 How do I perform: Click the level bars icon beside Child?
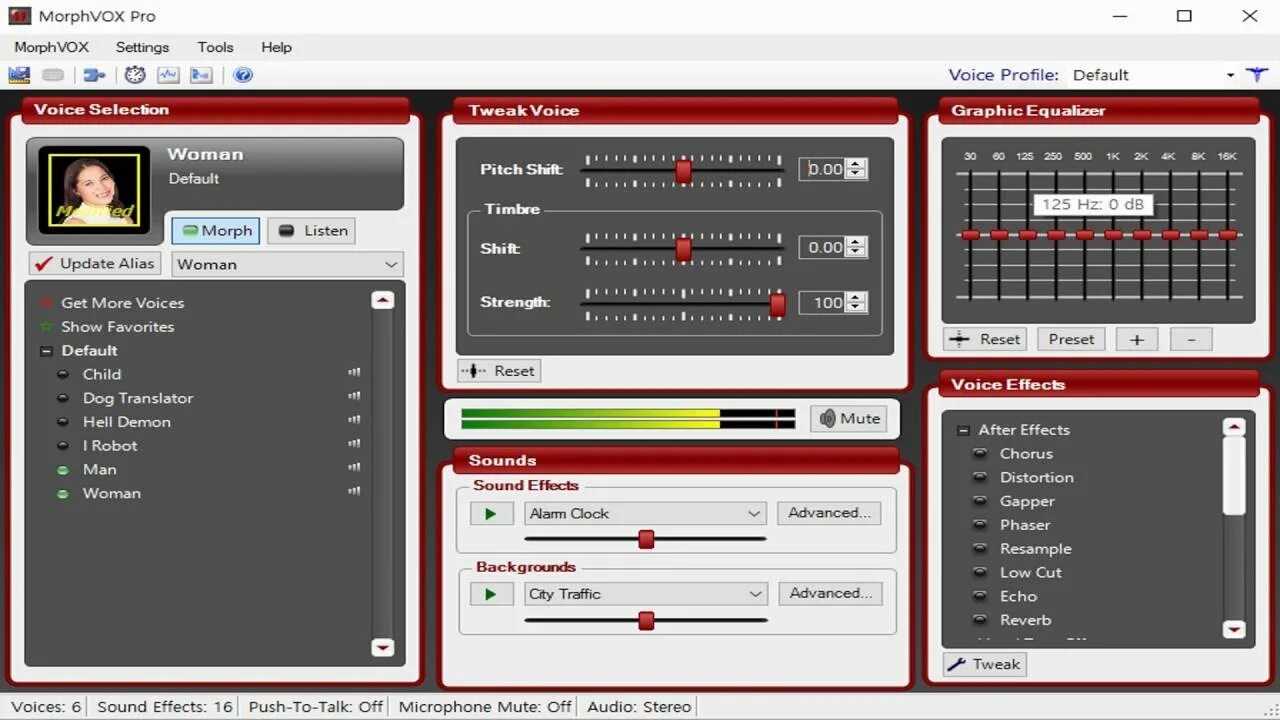click(354, 372)
